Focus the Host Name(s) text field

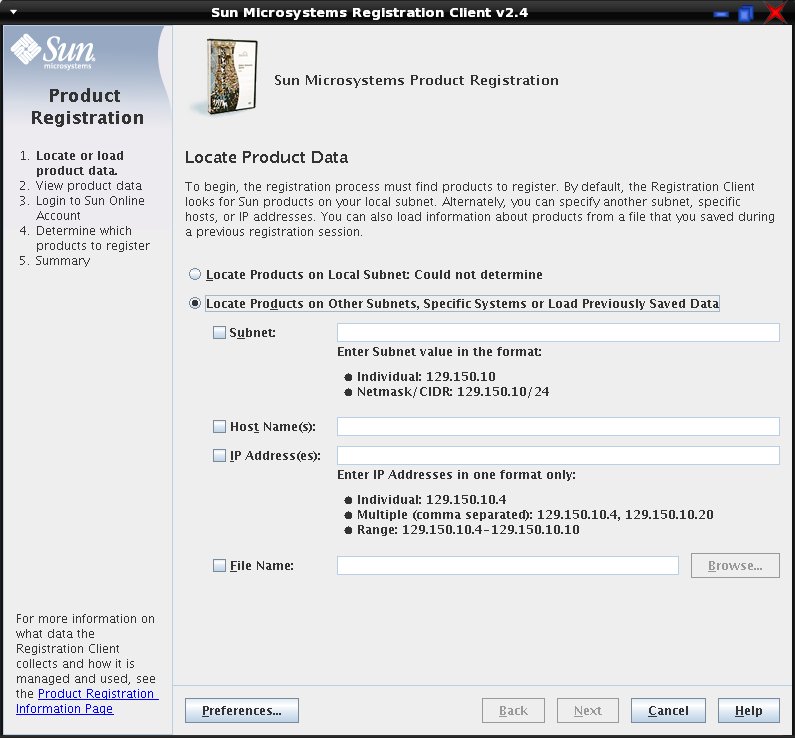click(x=558, y=426)
